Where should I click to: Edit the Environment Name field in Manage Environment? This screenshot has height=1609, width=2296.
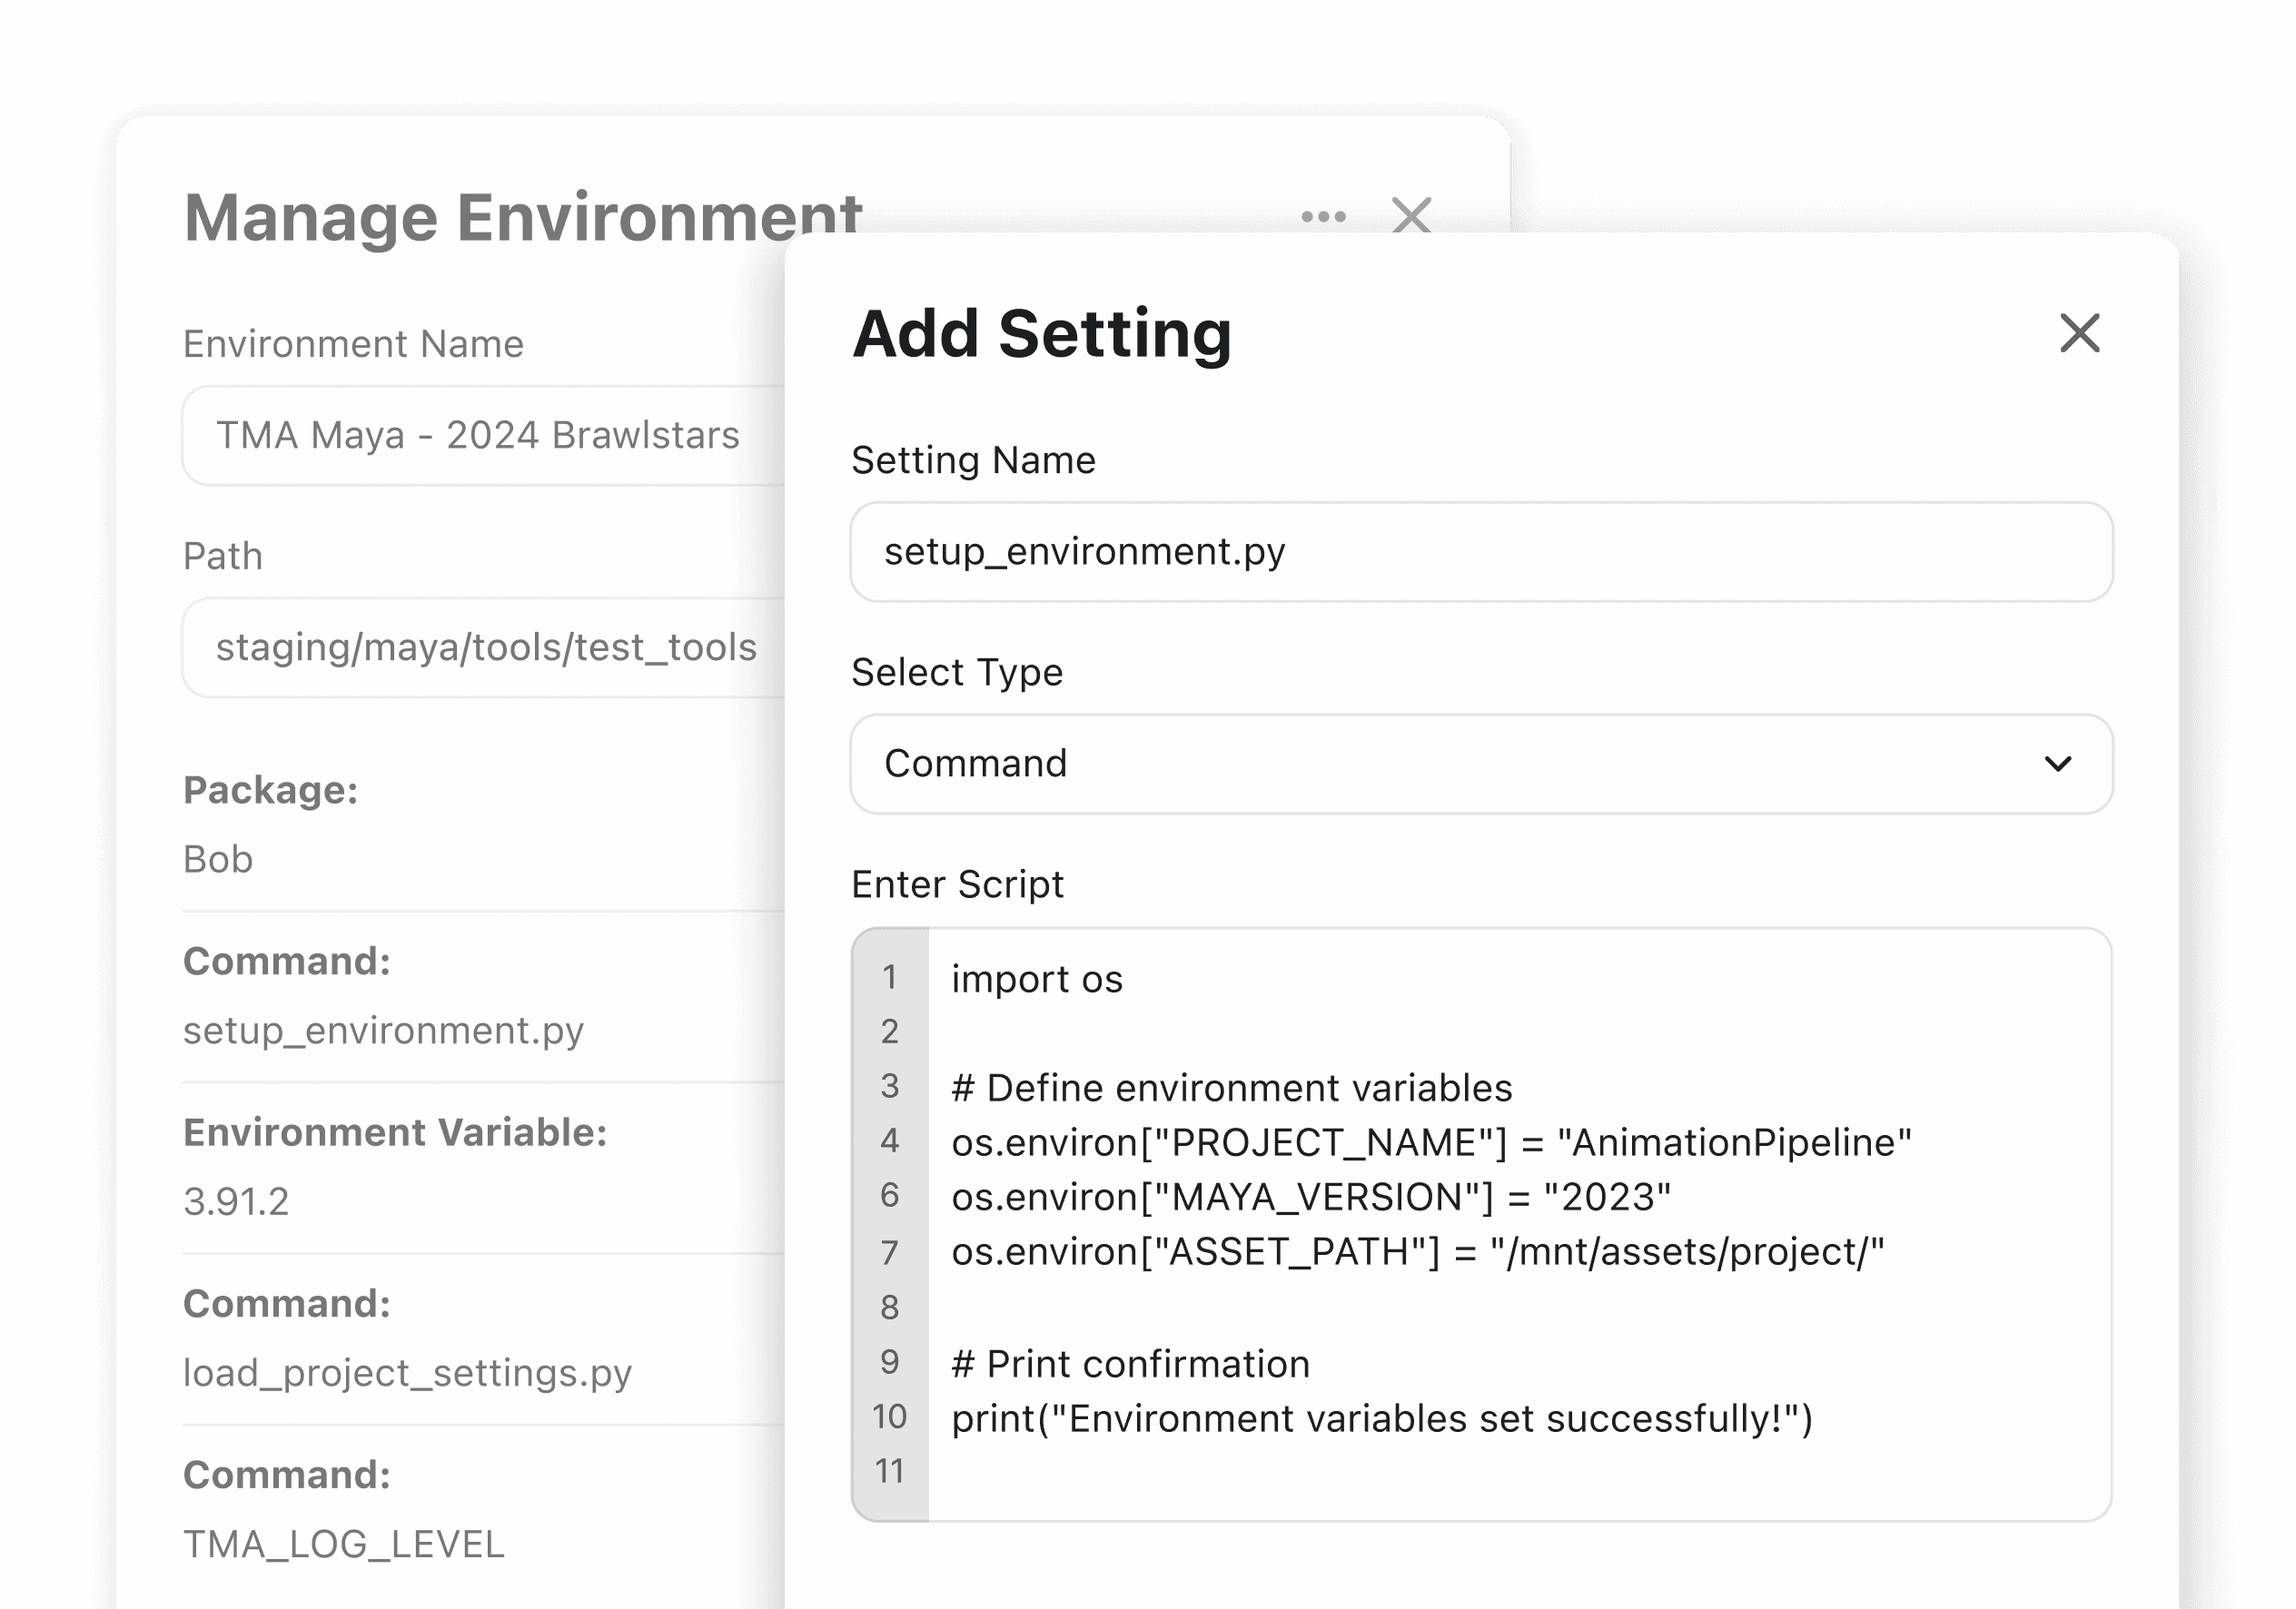tap(484, 436)
